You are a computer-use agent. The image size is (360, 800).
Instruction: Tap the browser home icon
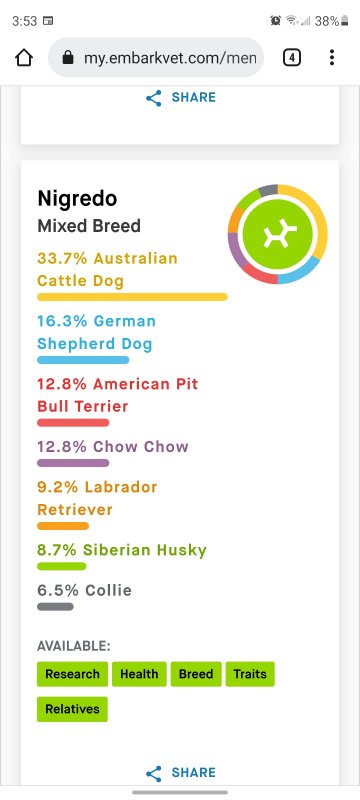coord(24,58)
